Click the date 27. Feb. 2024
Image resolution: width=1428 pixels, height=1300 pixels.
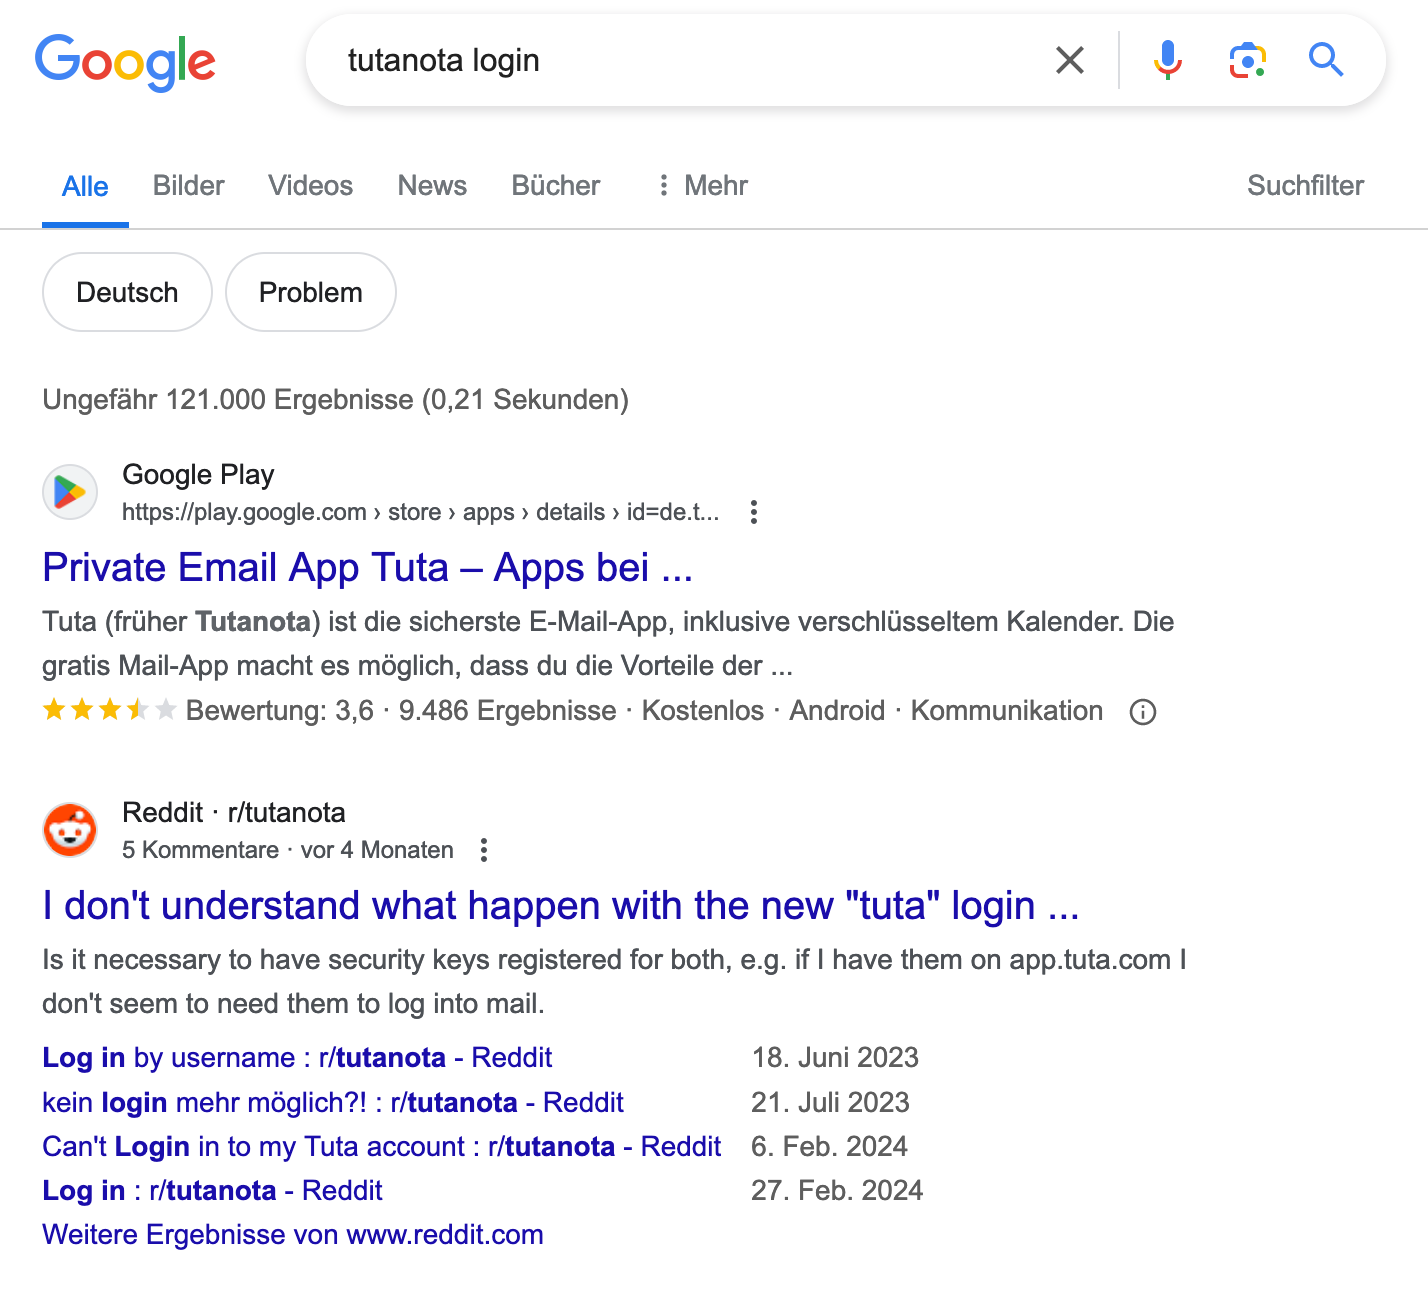(837, 1190)
